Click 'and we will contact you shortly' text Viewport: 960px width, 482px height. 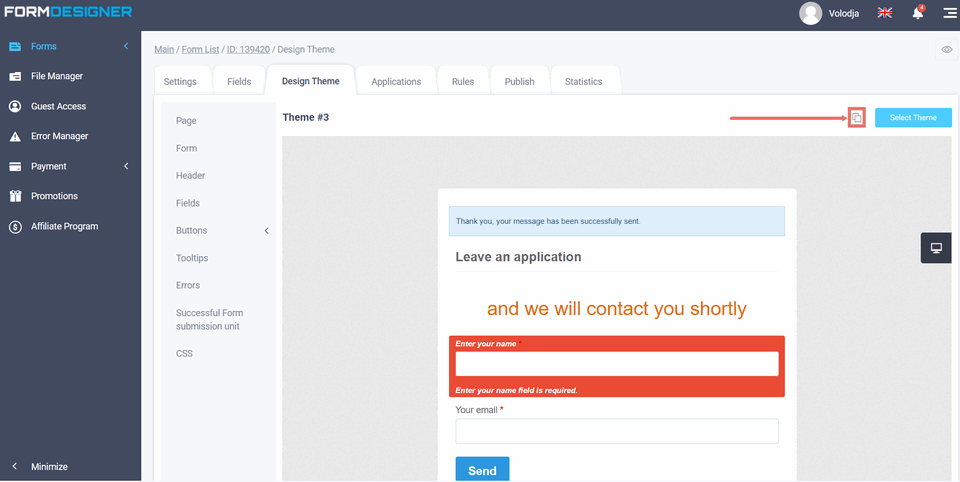[x=617, y=309]
